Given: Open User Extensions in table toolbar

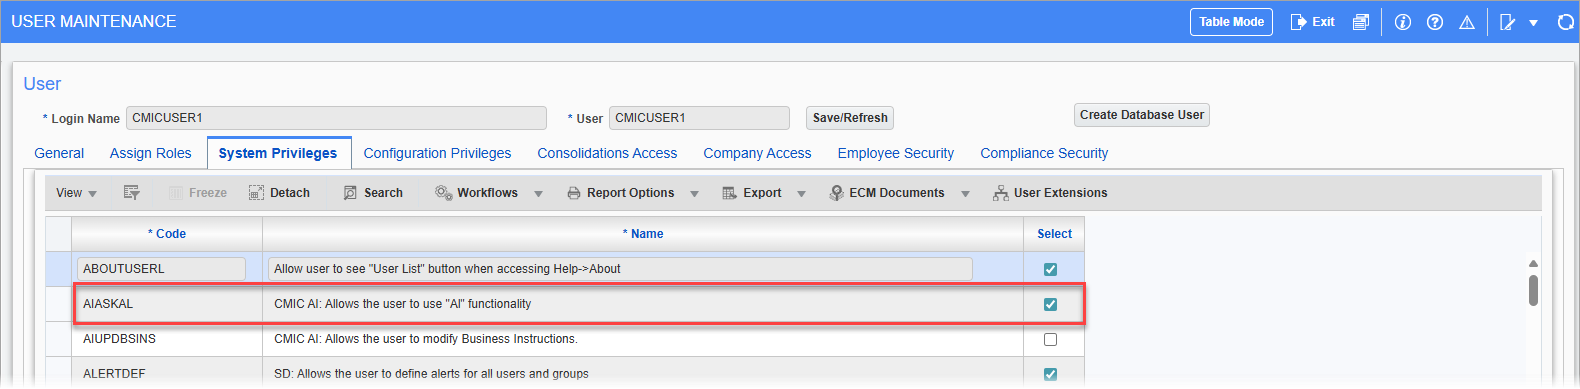Looking at the screenshot, I should pos(1050,193).
